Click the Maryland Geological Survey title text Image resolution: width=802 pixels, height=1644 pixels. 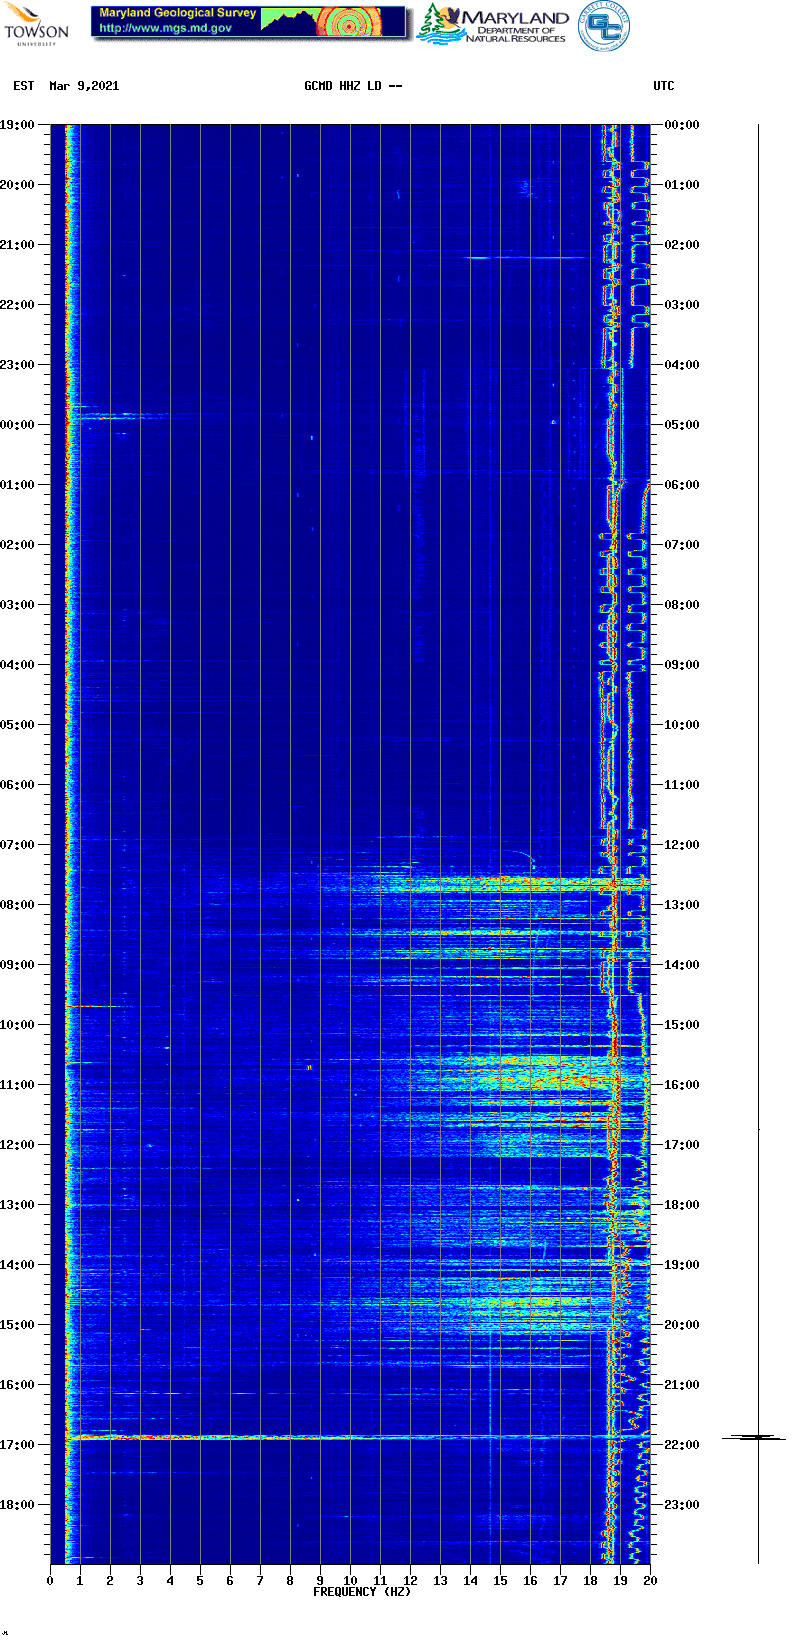[x=177, y=13]
